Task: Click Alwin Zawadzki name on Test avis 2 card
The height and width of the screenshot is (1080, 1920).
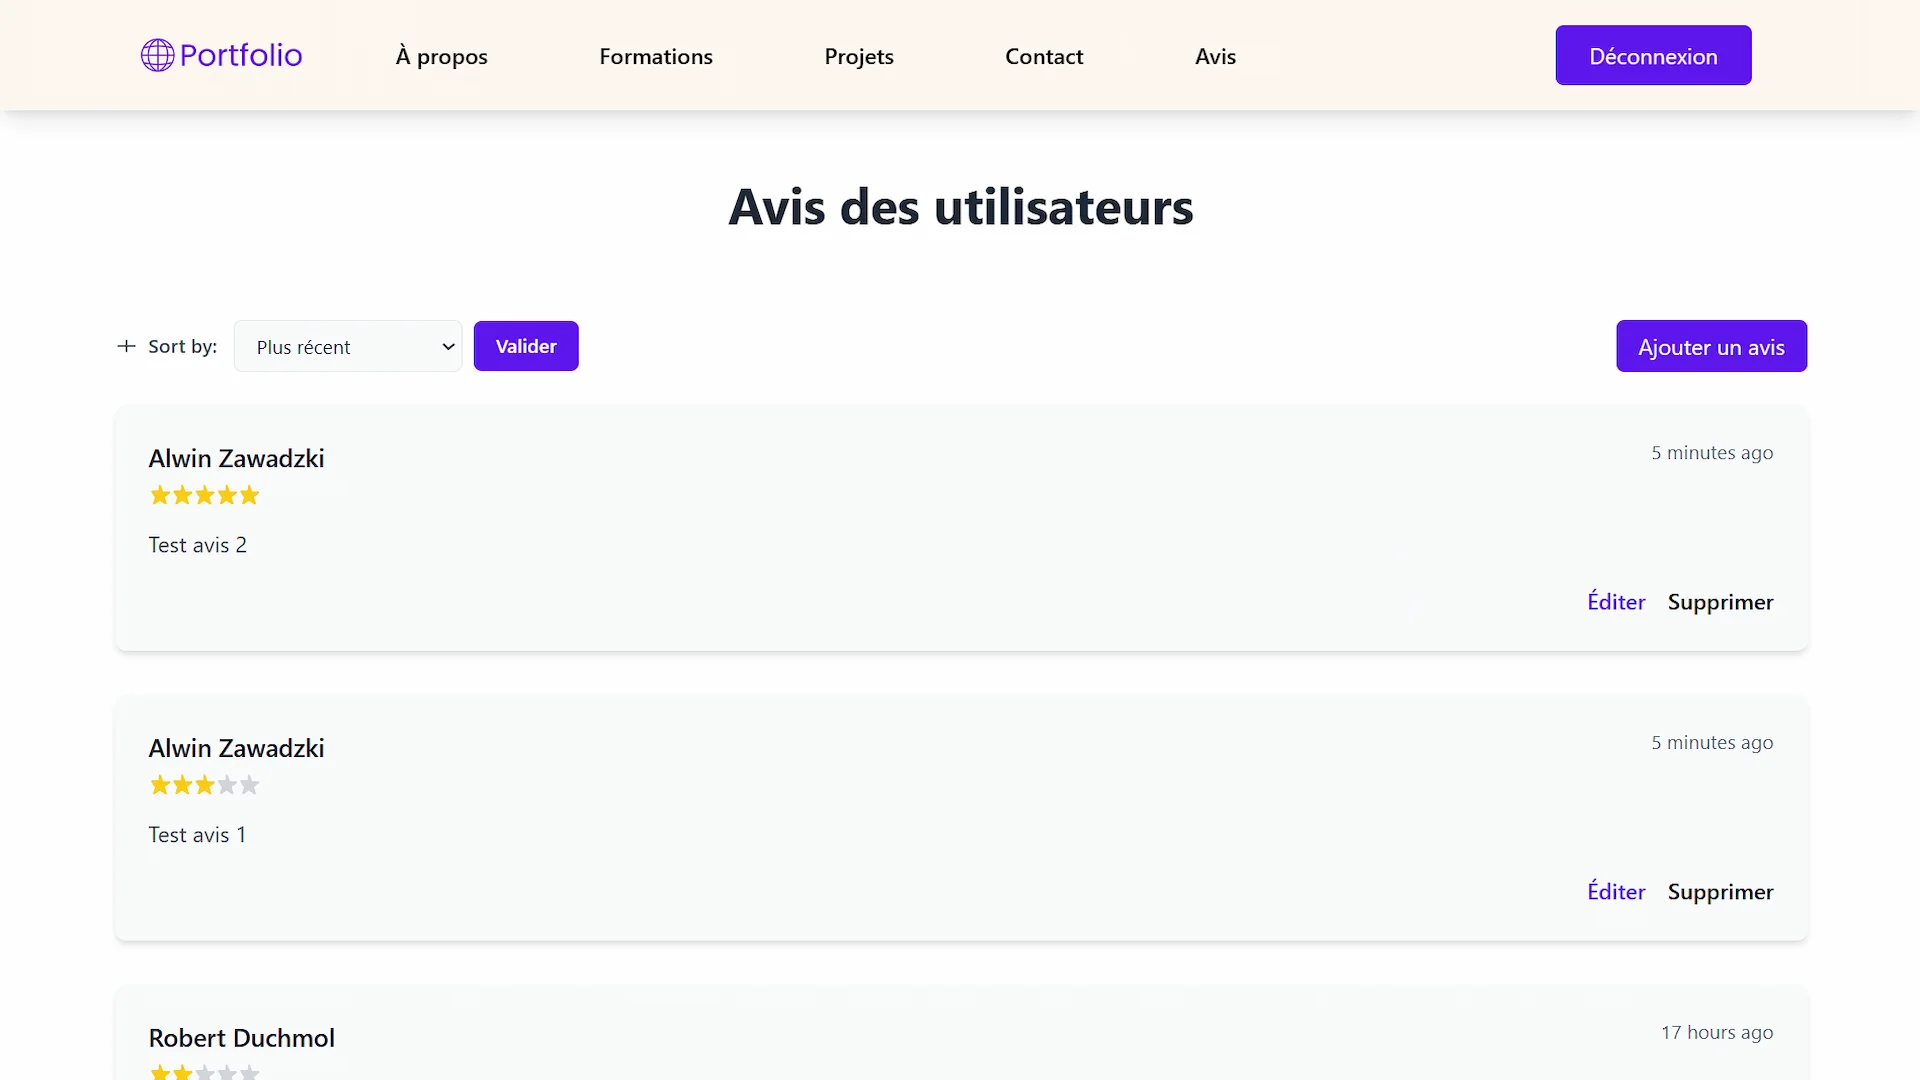Action: [237, 458]
